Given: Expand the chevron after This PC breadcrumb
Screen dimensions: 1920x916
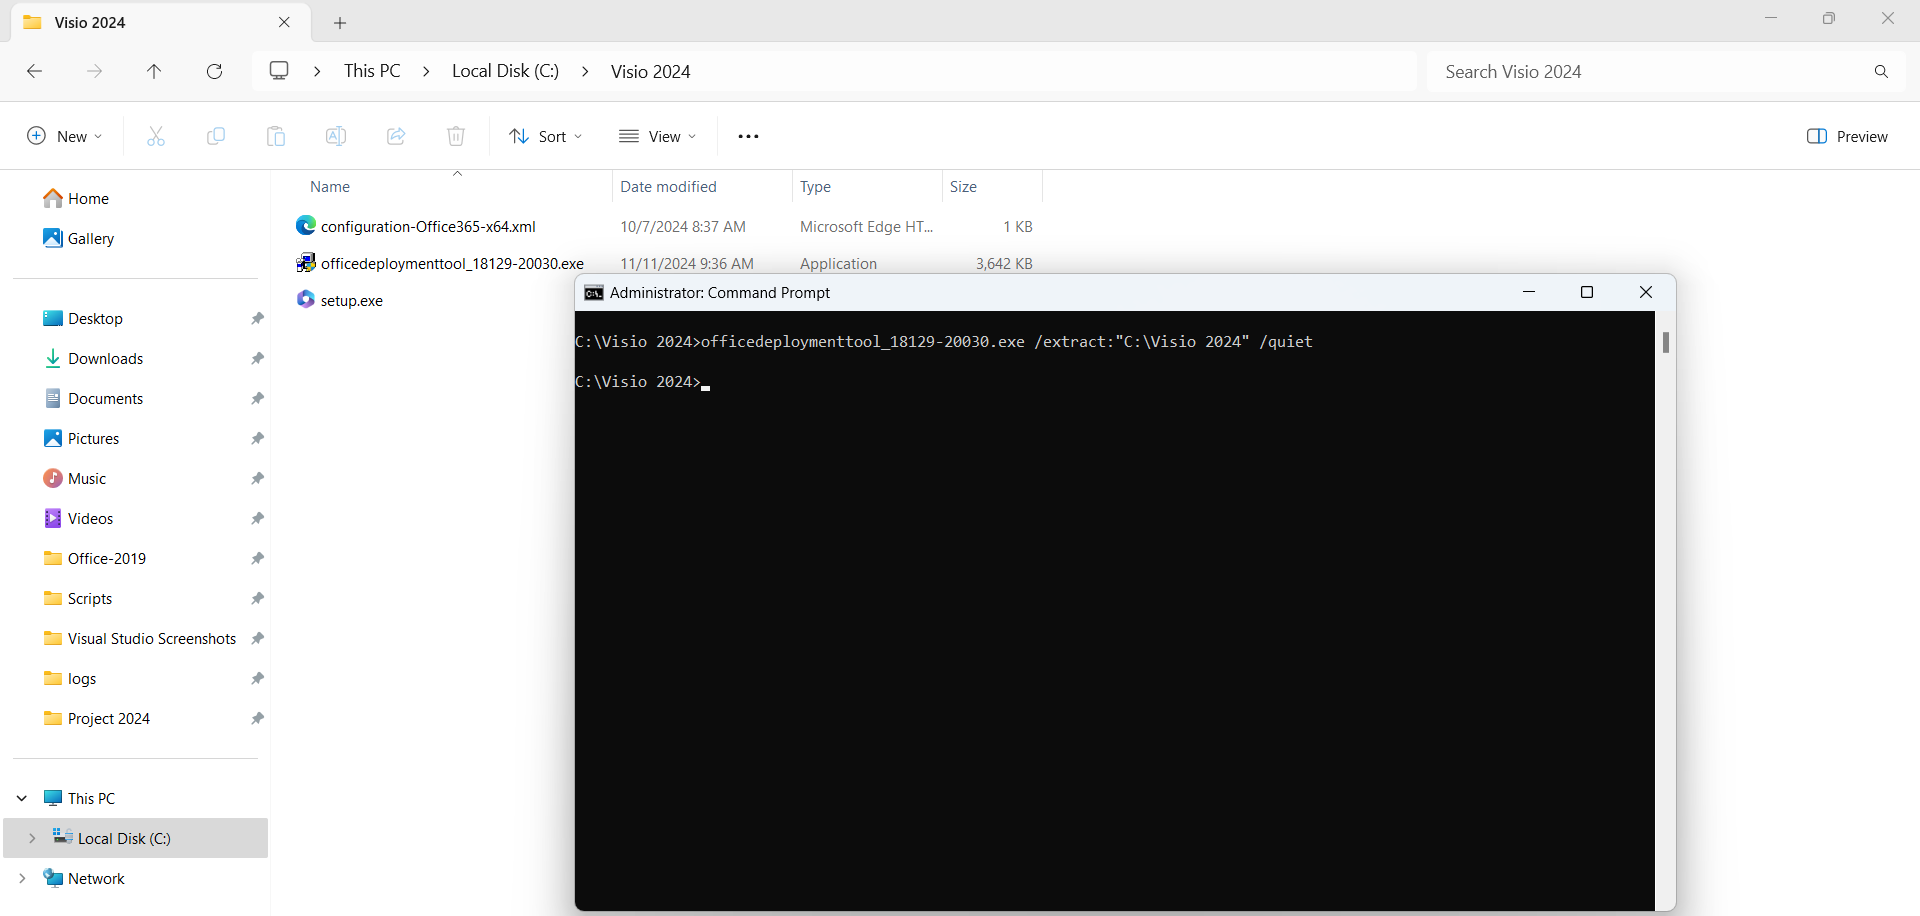Looking at the screenshot, I should pyautogui.click(x=426, y=71).
